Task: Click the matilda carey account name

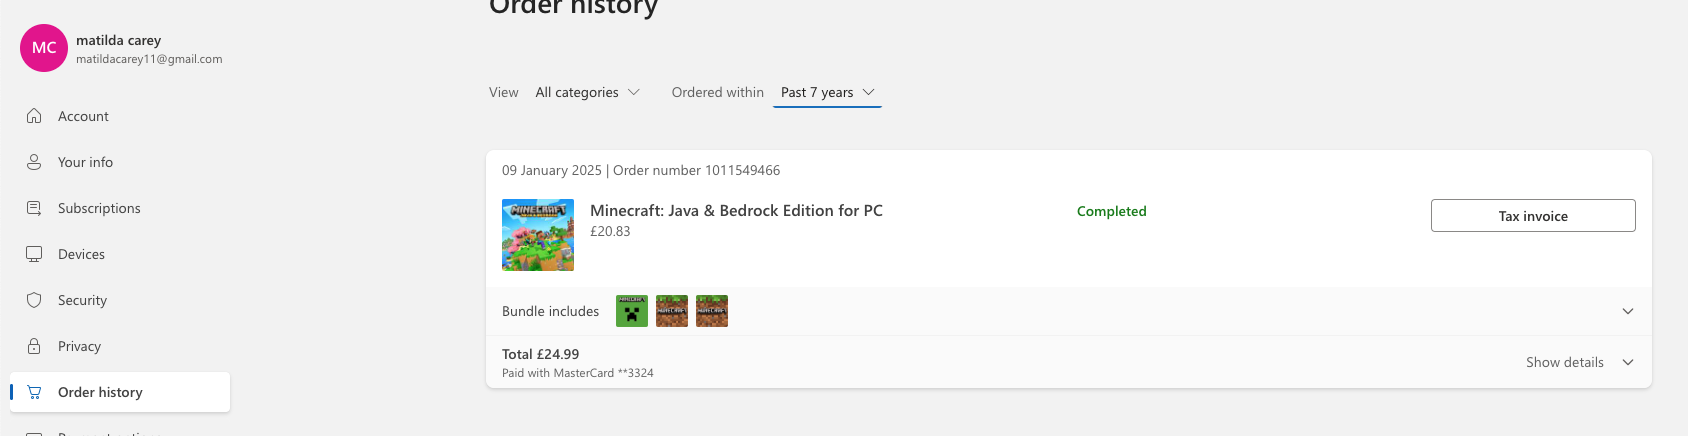Action: point(118,40)
